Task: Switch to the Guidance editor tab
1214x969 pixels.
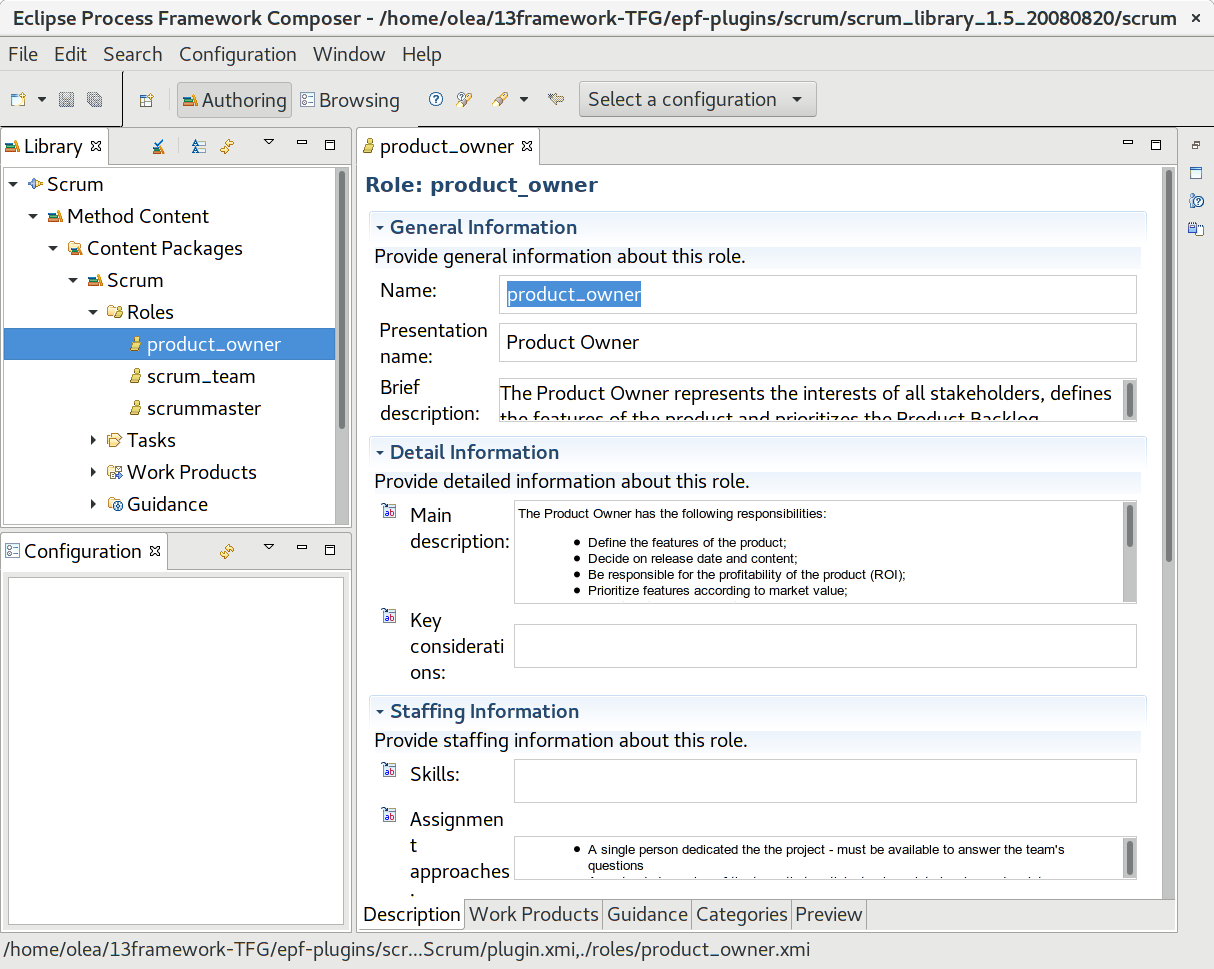Action: pyautogui.click(x=647, y=914)
